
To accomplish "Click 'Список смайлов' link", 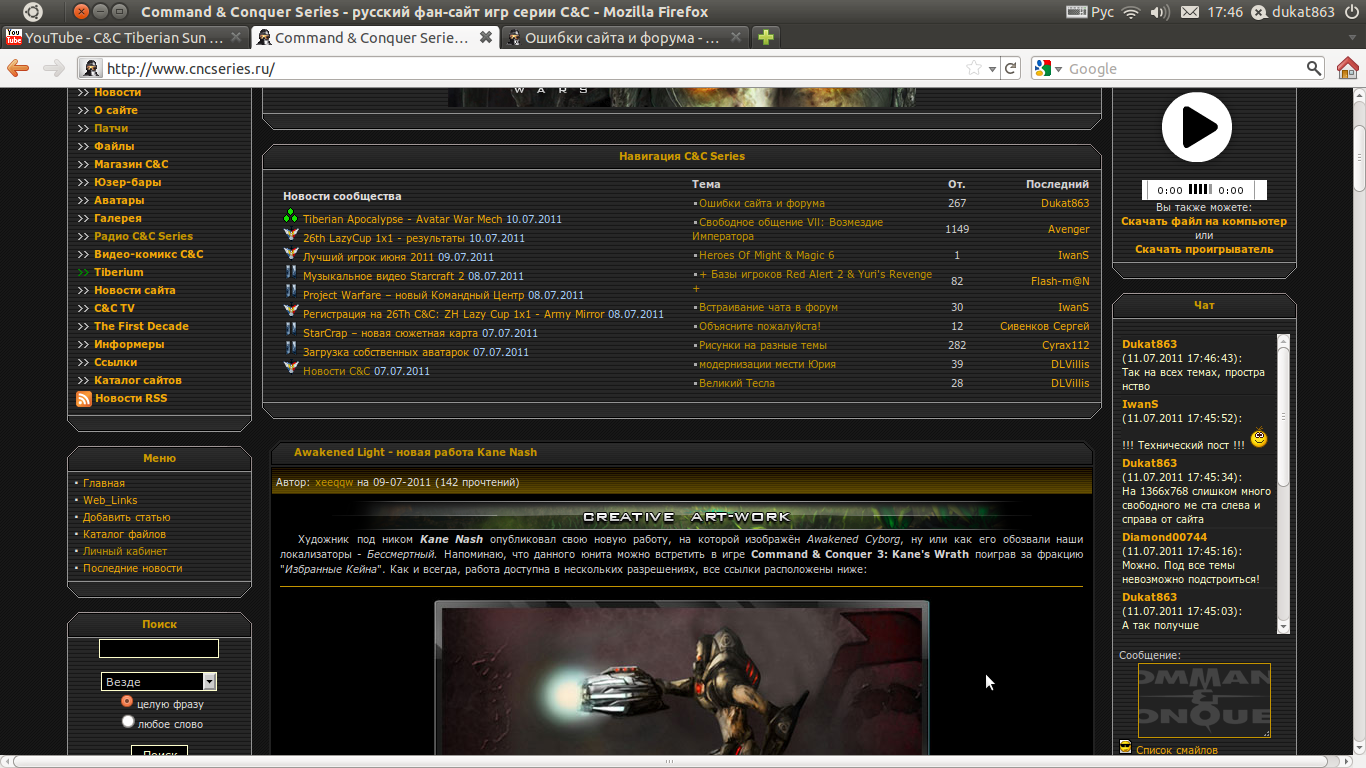I will tap(1177, 750).
